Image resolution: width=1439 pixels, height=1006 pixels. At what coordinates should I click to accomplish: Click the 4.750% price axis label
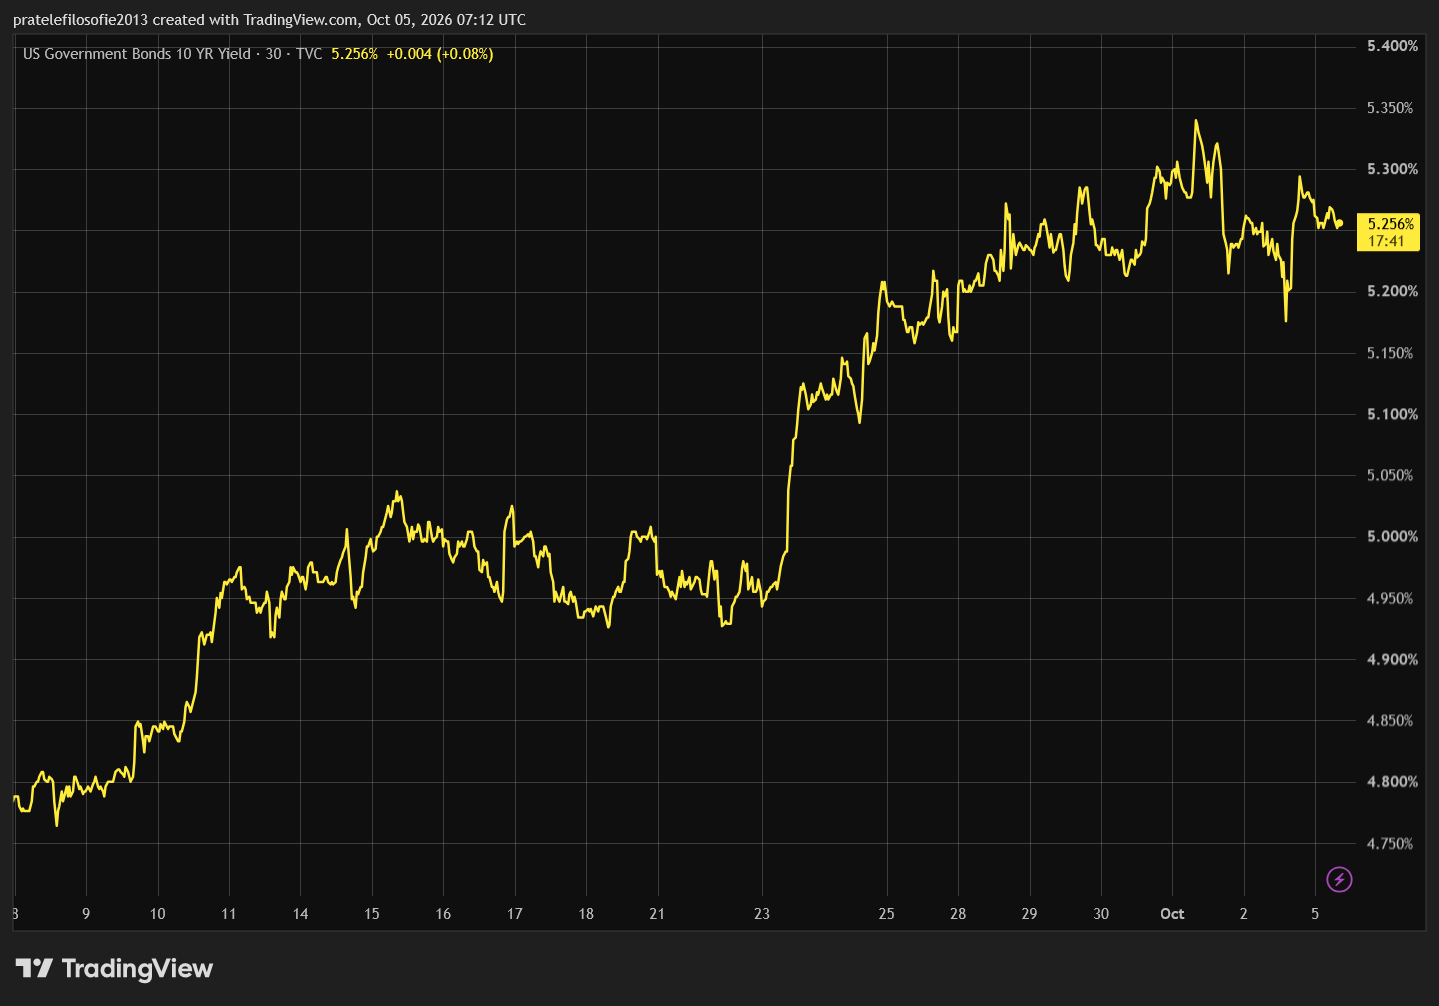tap(1392, 844)
